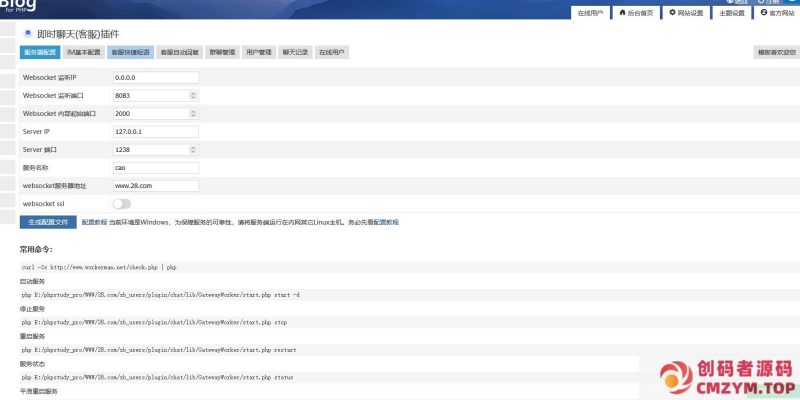Click stepper arrows on Websocket 监听端口 field

pos(193,95)
